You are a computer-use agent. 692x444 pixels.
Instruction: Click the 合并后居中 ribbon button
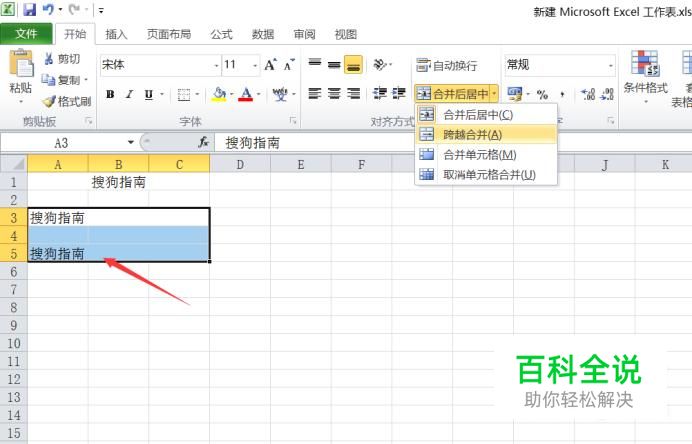(451, 94)
